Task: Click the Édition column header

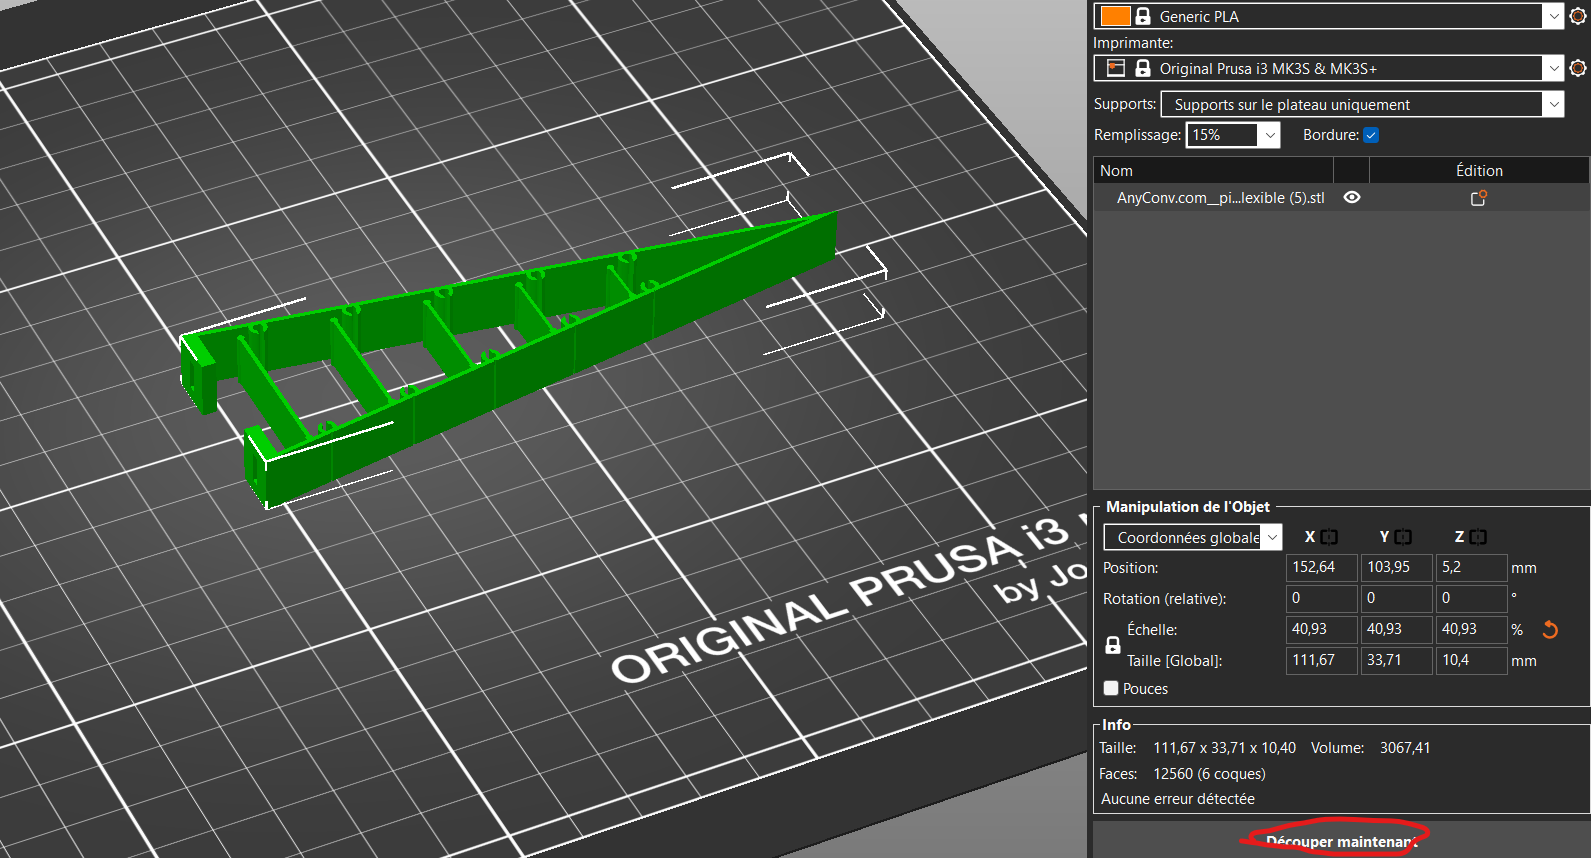Action: (1479, 171)
